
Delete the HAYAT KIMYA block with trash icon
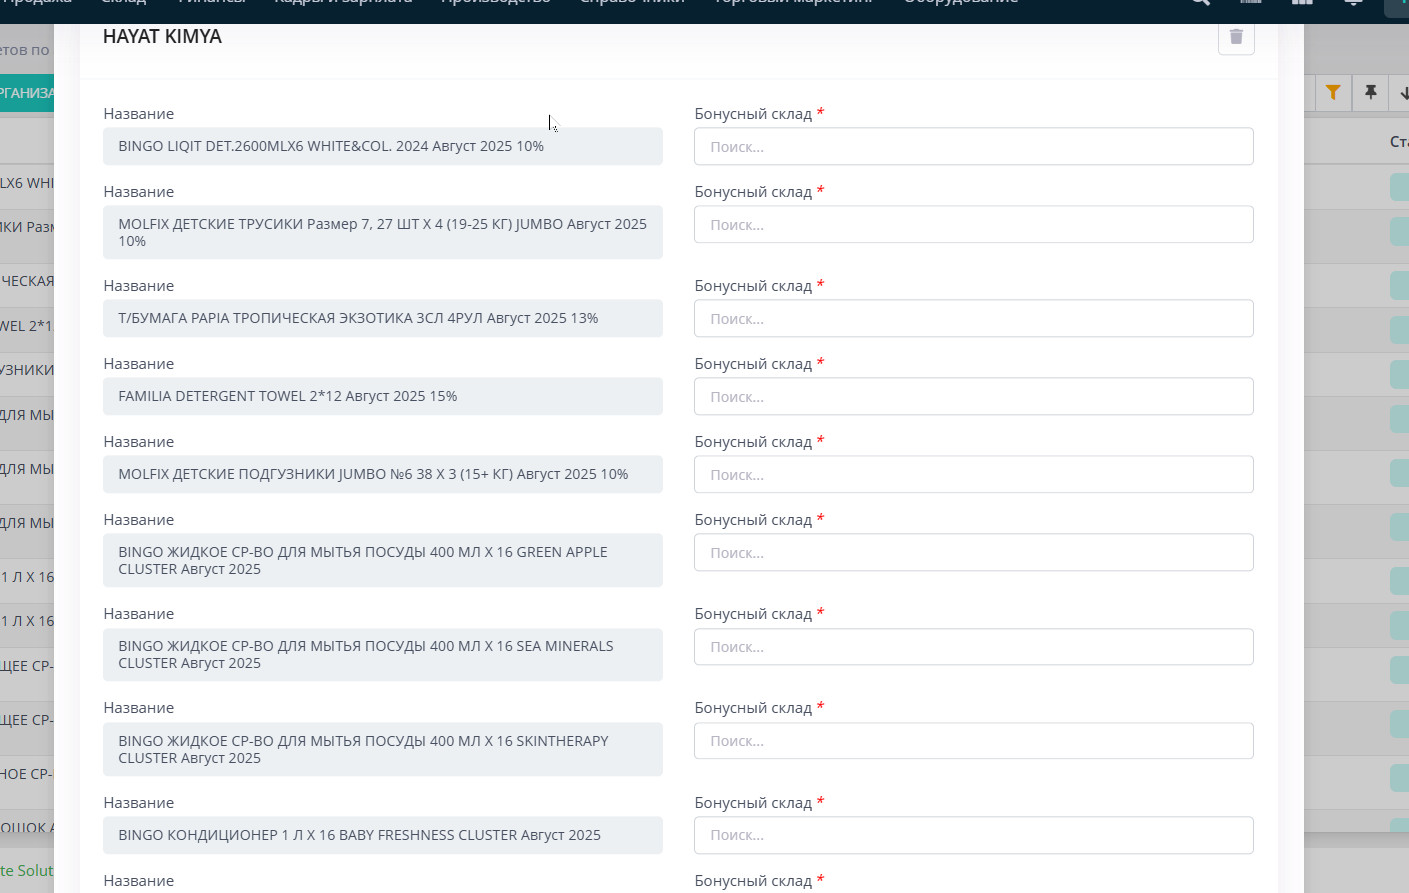(x=1236, y=37)
